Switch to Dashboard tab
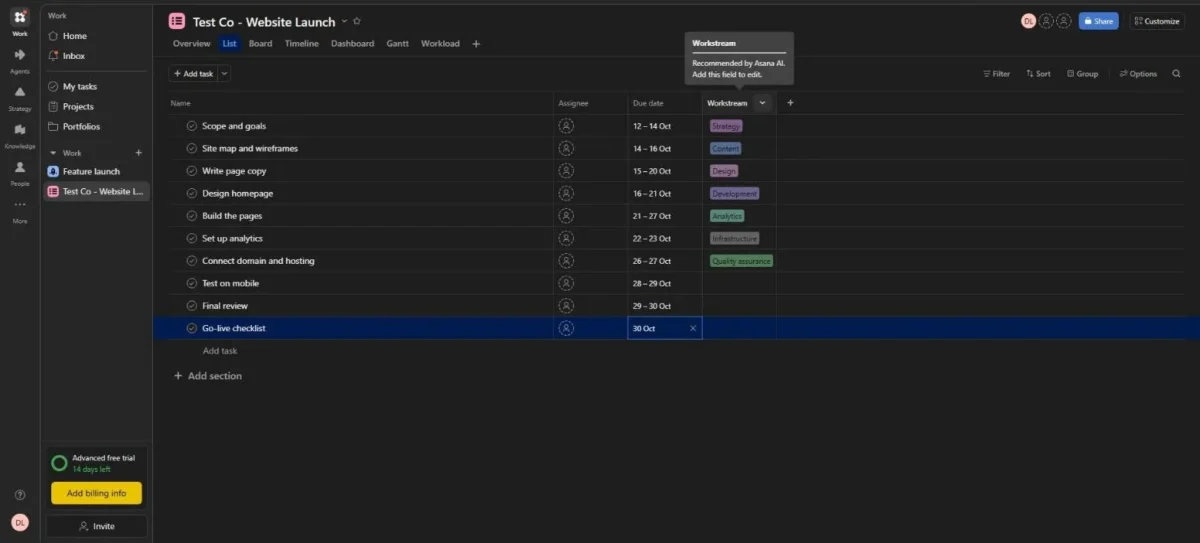Viewport: 1200px width, 543px height. point(352,44)
